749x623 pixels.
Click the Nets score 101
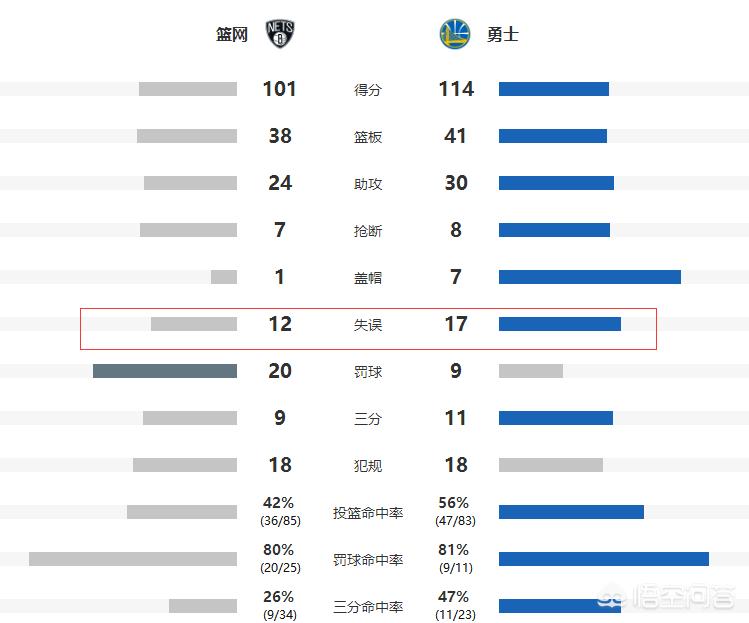pyautogui.click(x=280, y=89)
